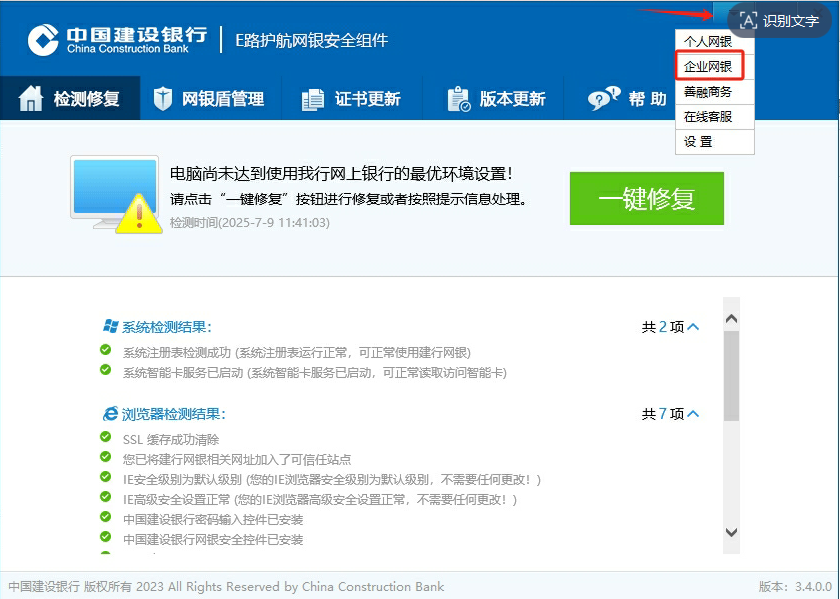
Task: Click the checkmark beside 系统智能卡服务已启动
Action: [105, 372]
